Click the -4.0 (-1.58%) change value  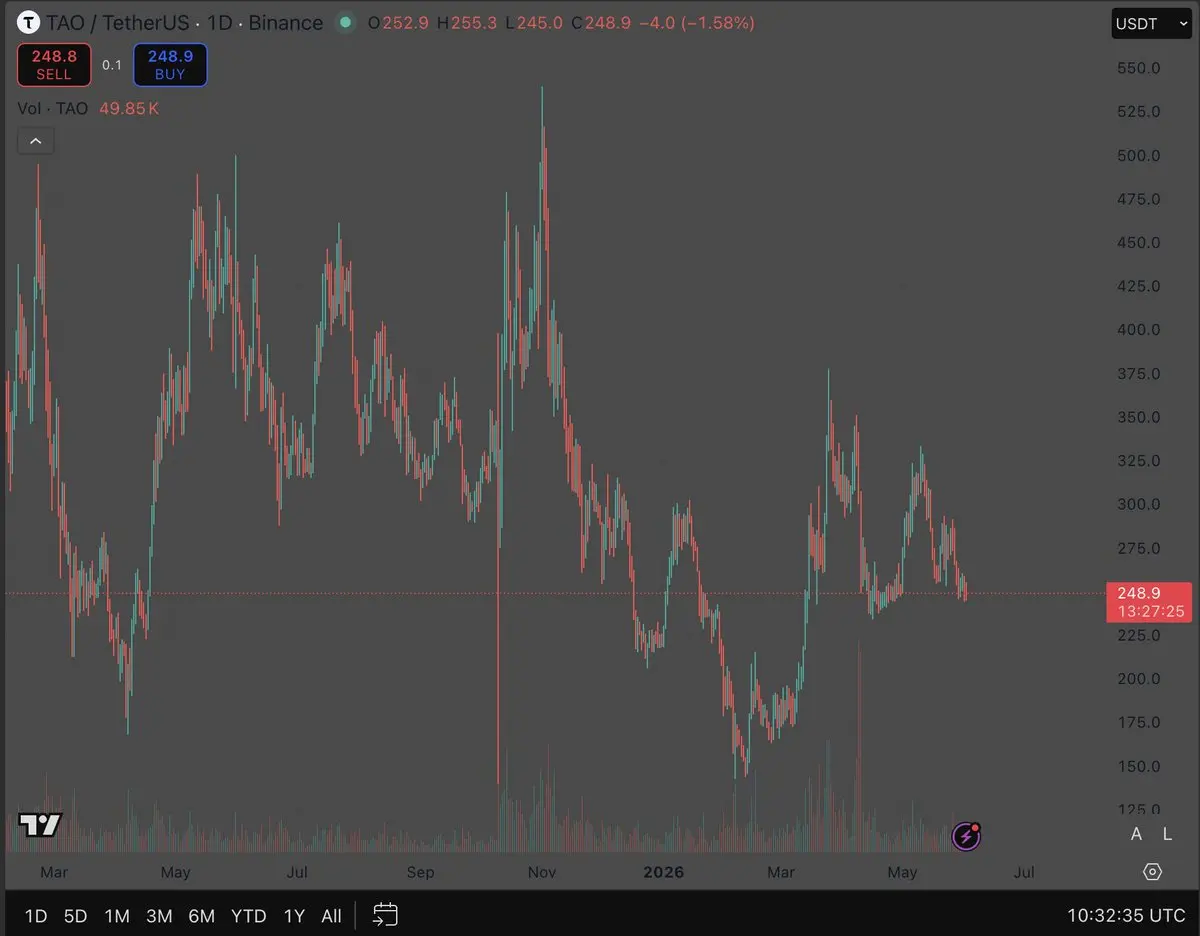click(x=696, y=22)
